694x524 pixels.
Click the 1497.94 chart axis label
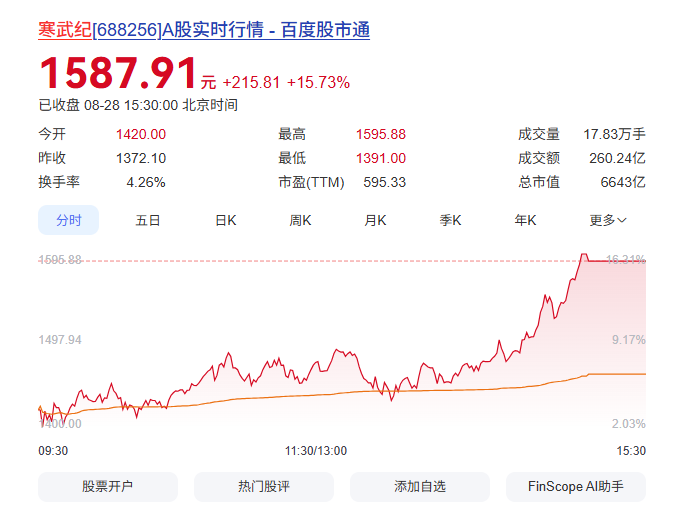point(60,340)
